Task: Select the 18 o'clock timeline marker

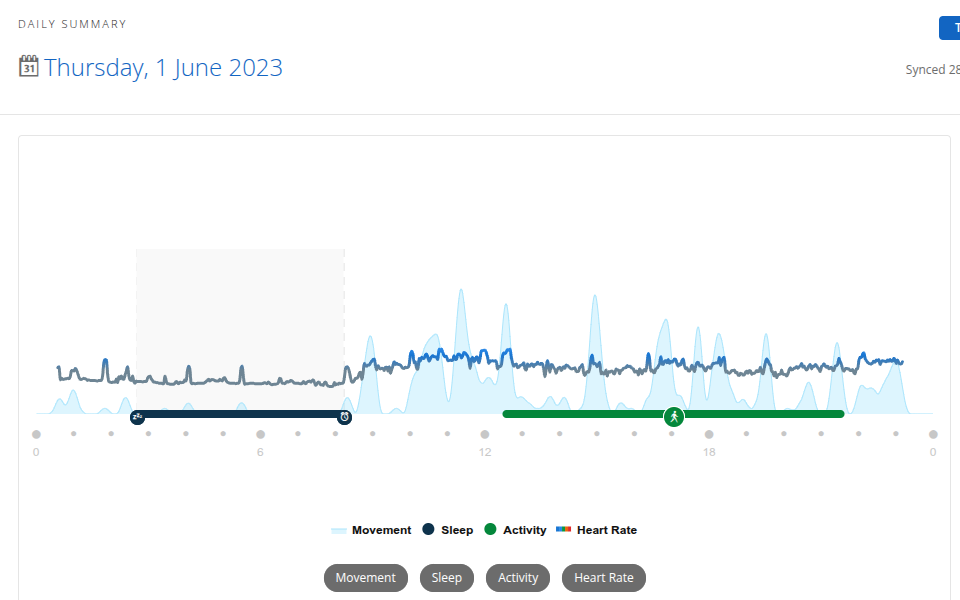Action: click(709, 434)
